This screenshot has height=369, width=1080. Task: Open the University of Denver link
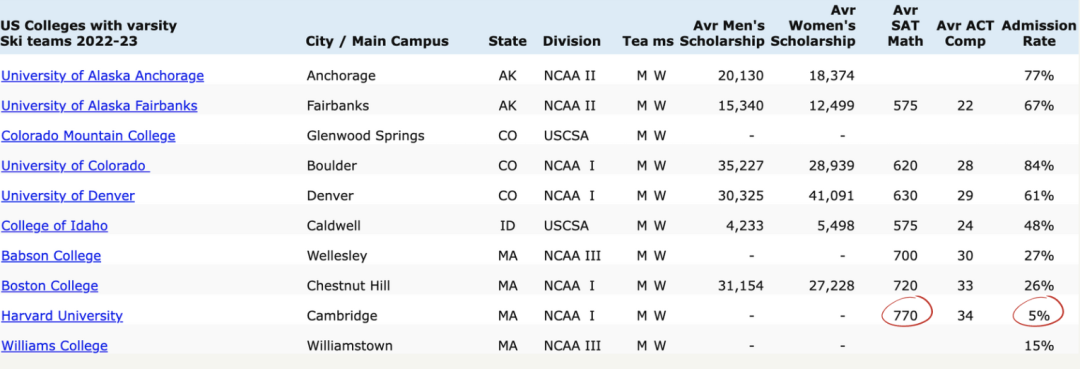(x=68, y=196)
